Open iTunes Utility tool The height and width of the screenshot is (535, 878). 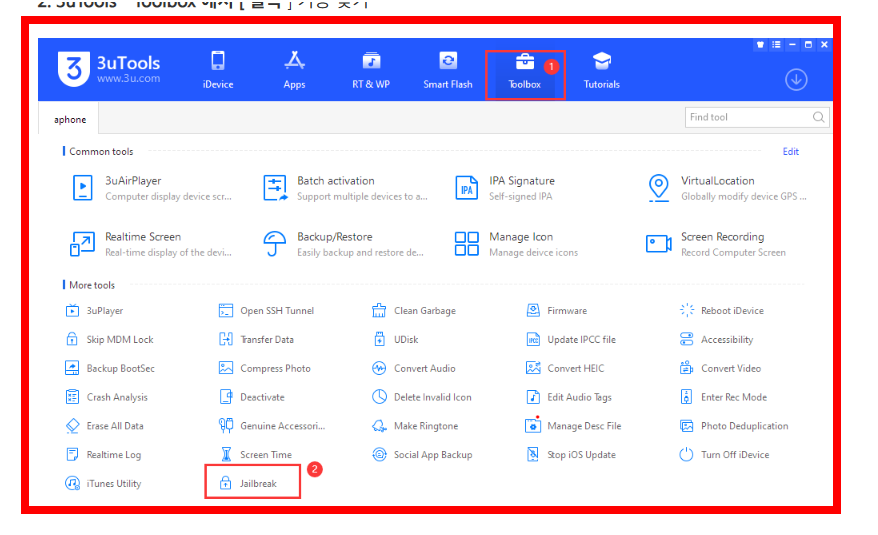(x=103, y=483)
